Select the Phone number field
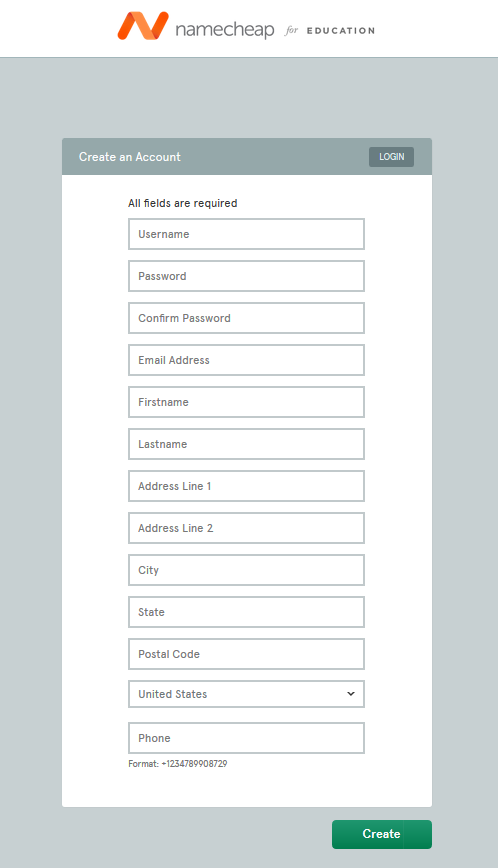 246,738
